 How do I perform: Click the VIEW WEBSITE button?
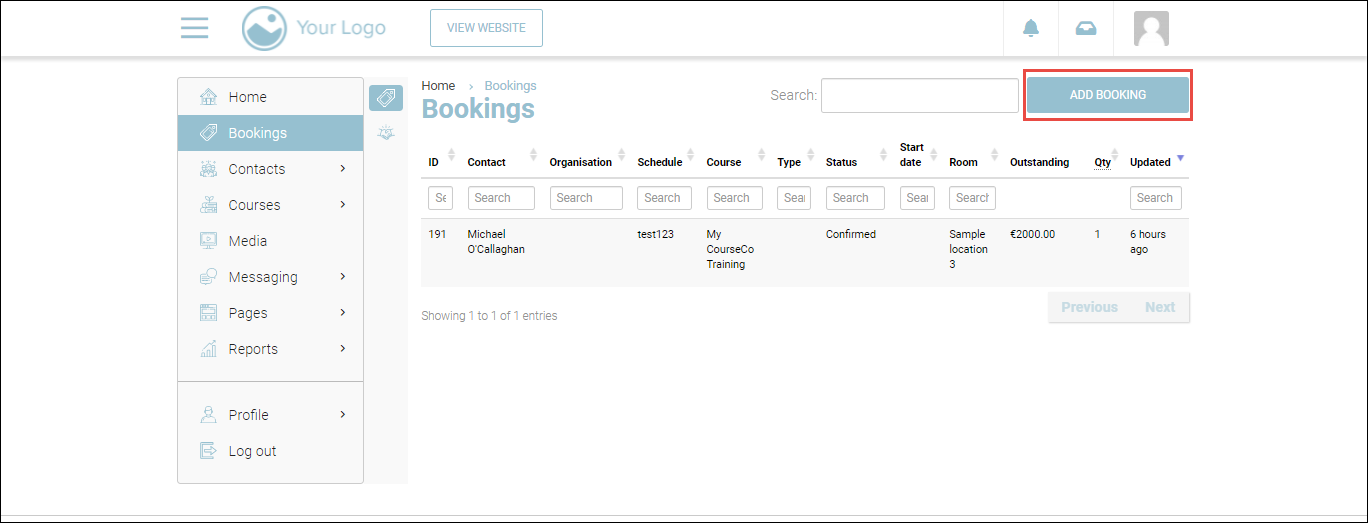pyautogui.click(x=486, y=28)
